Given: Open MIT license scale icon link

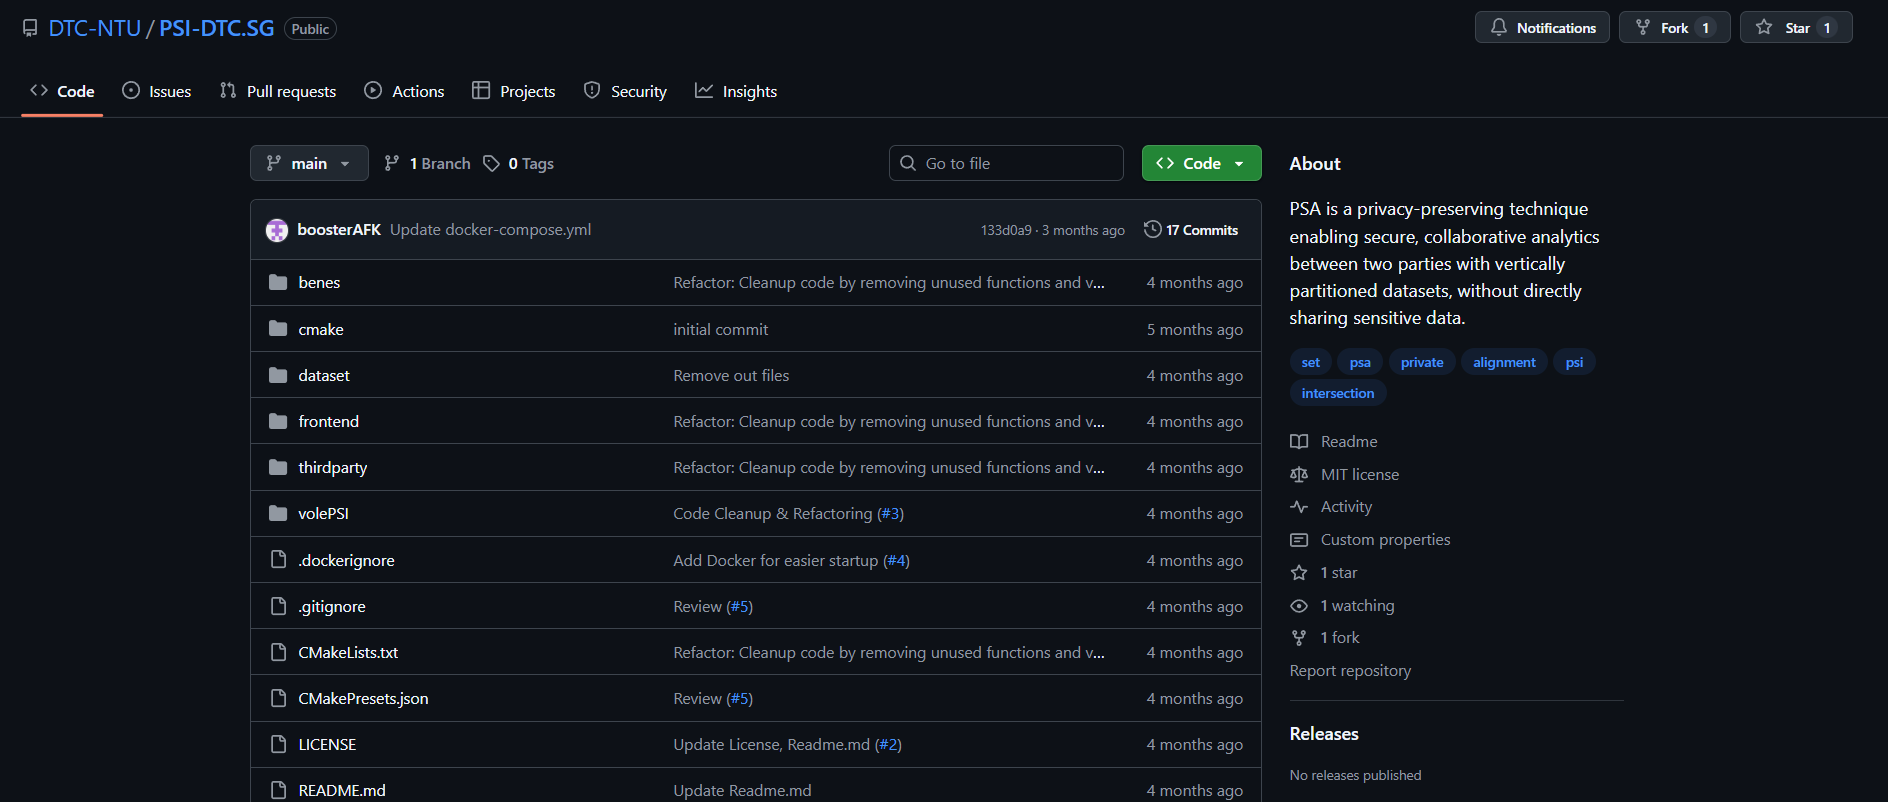Looking at the screenshot, I should (1299, 475).
